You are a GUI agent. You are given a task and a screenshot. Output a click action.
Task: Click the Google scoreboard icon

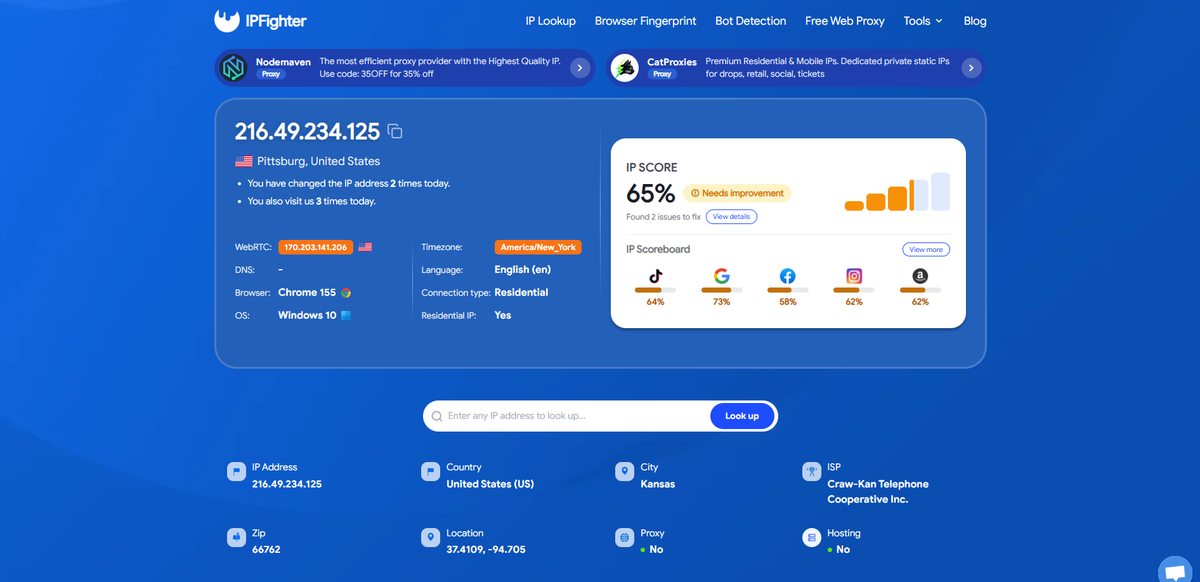pos(721,276)
